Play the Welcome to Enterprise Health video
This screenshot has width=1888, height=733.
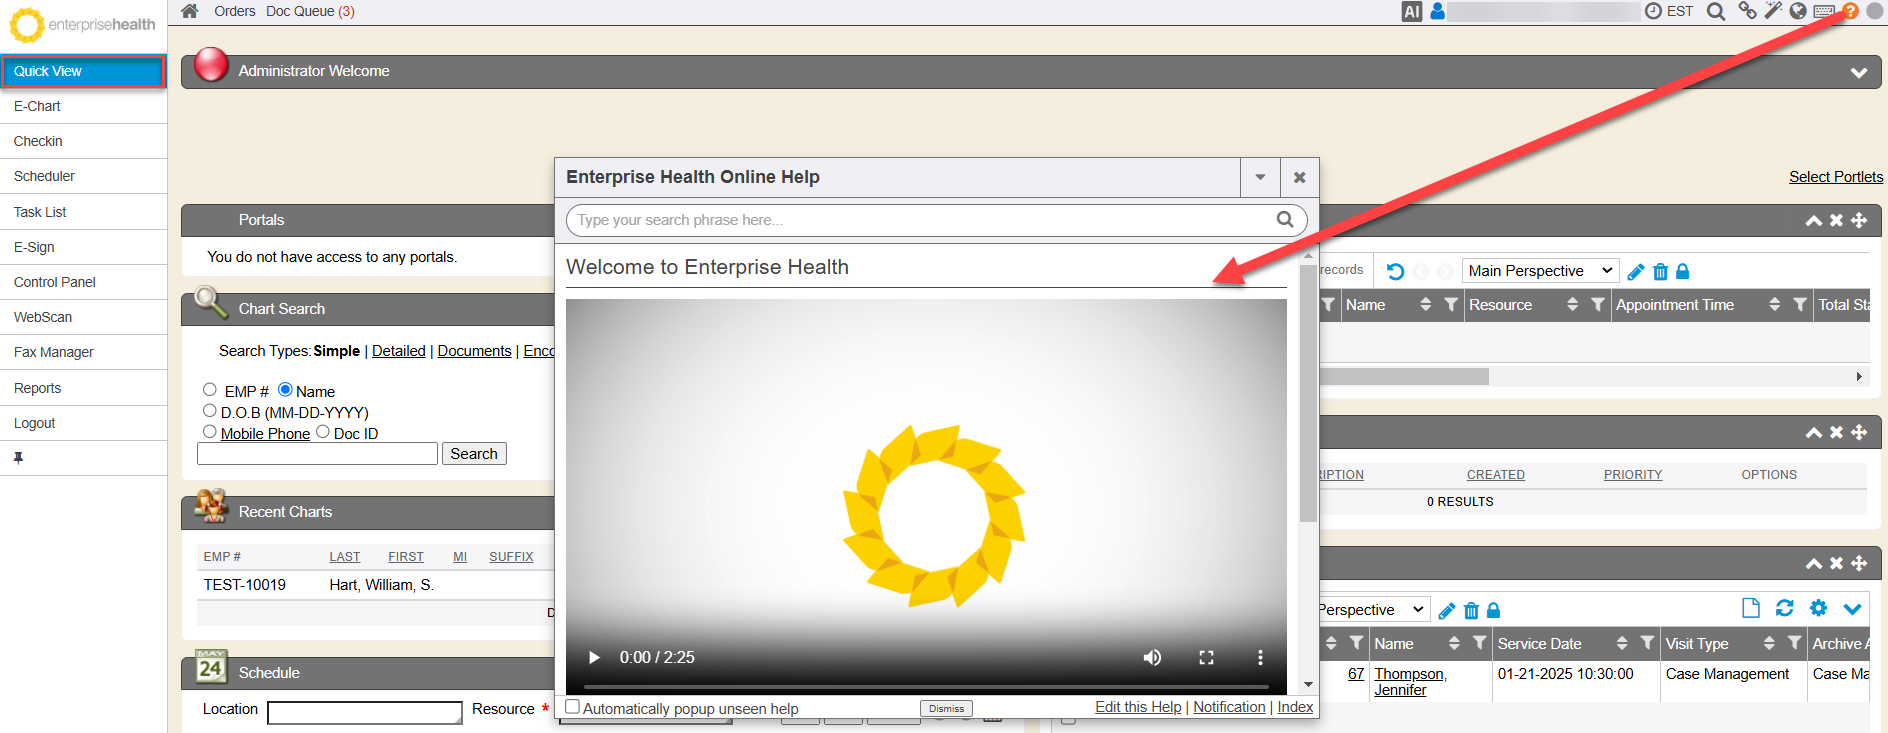(x=594, y=657)
